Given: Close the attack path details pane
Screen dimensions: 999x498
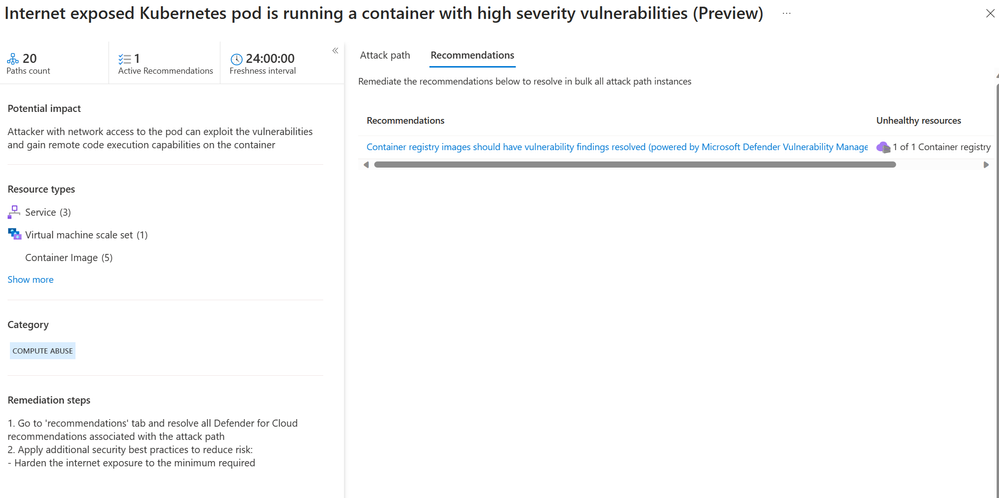Looking at the screenshot, I should (990, 14).
